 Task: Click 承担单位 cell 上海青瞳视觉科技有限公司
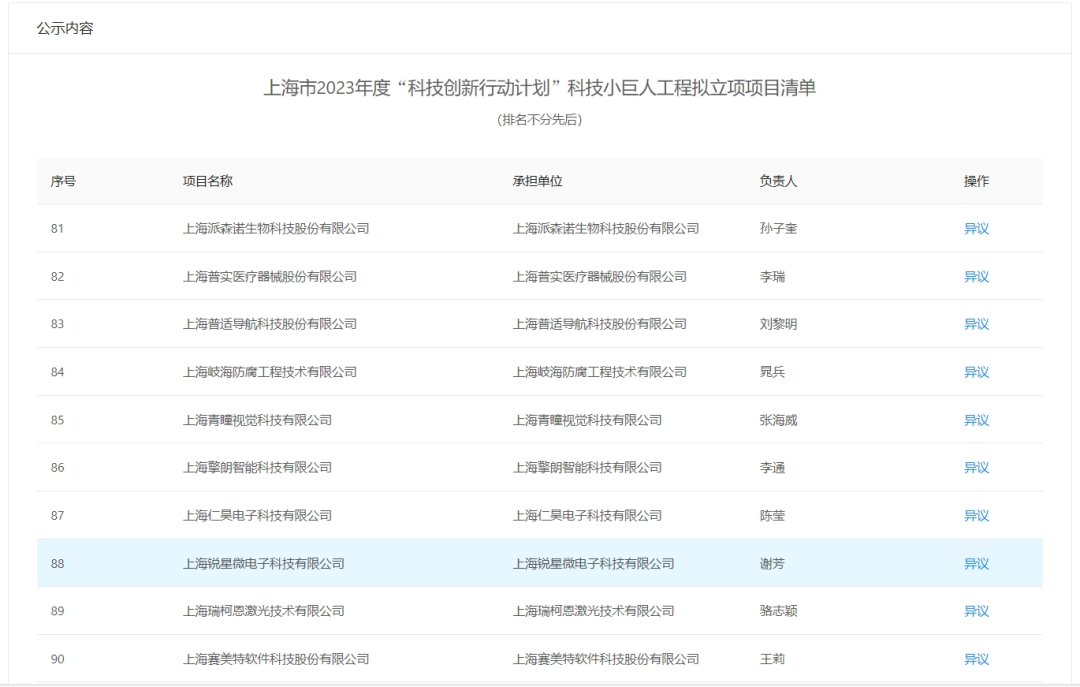click(587, 420)
